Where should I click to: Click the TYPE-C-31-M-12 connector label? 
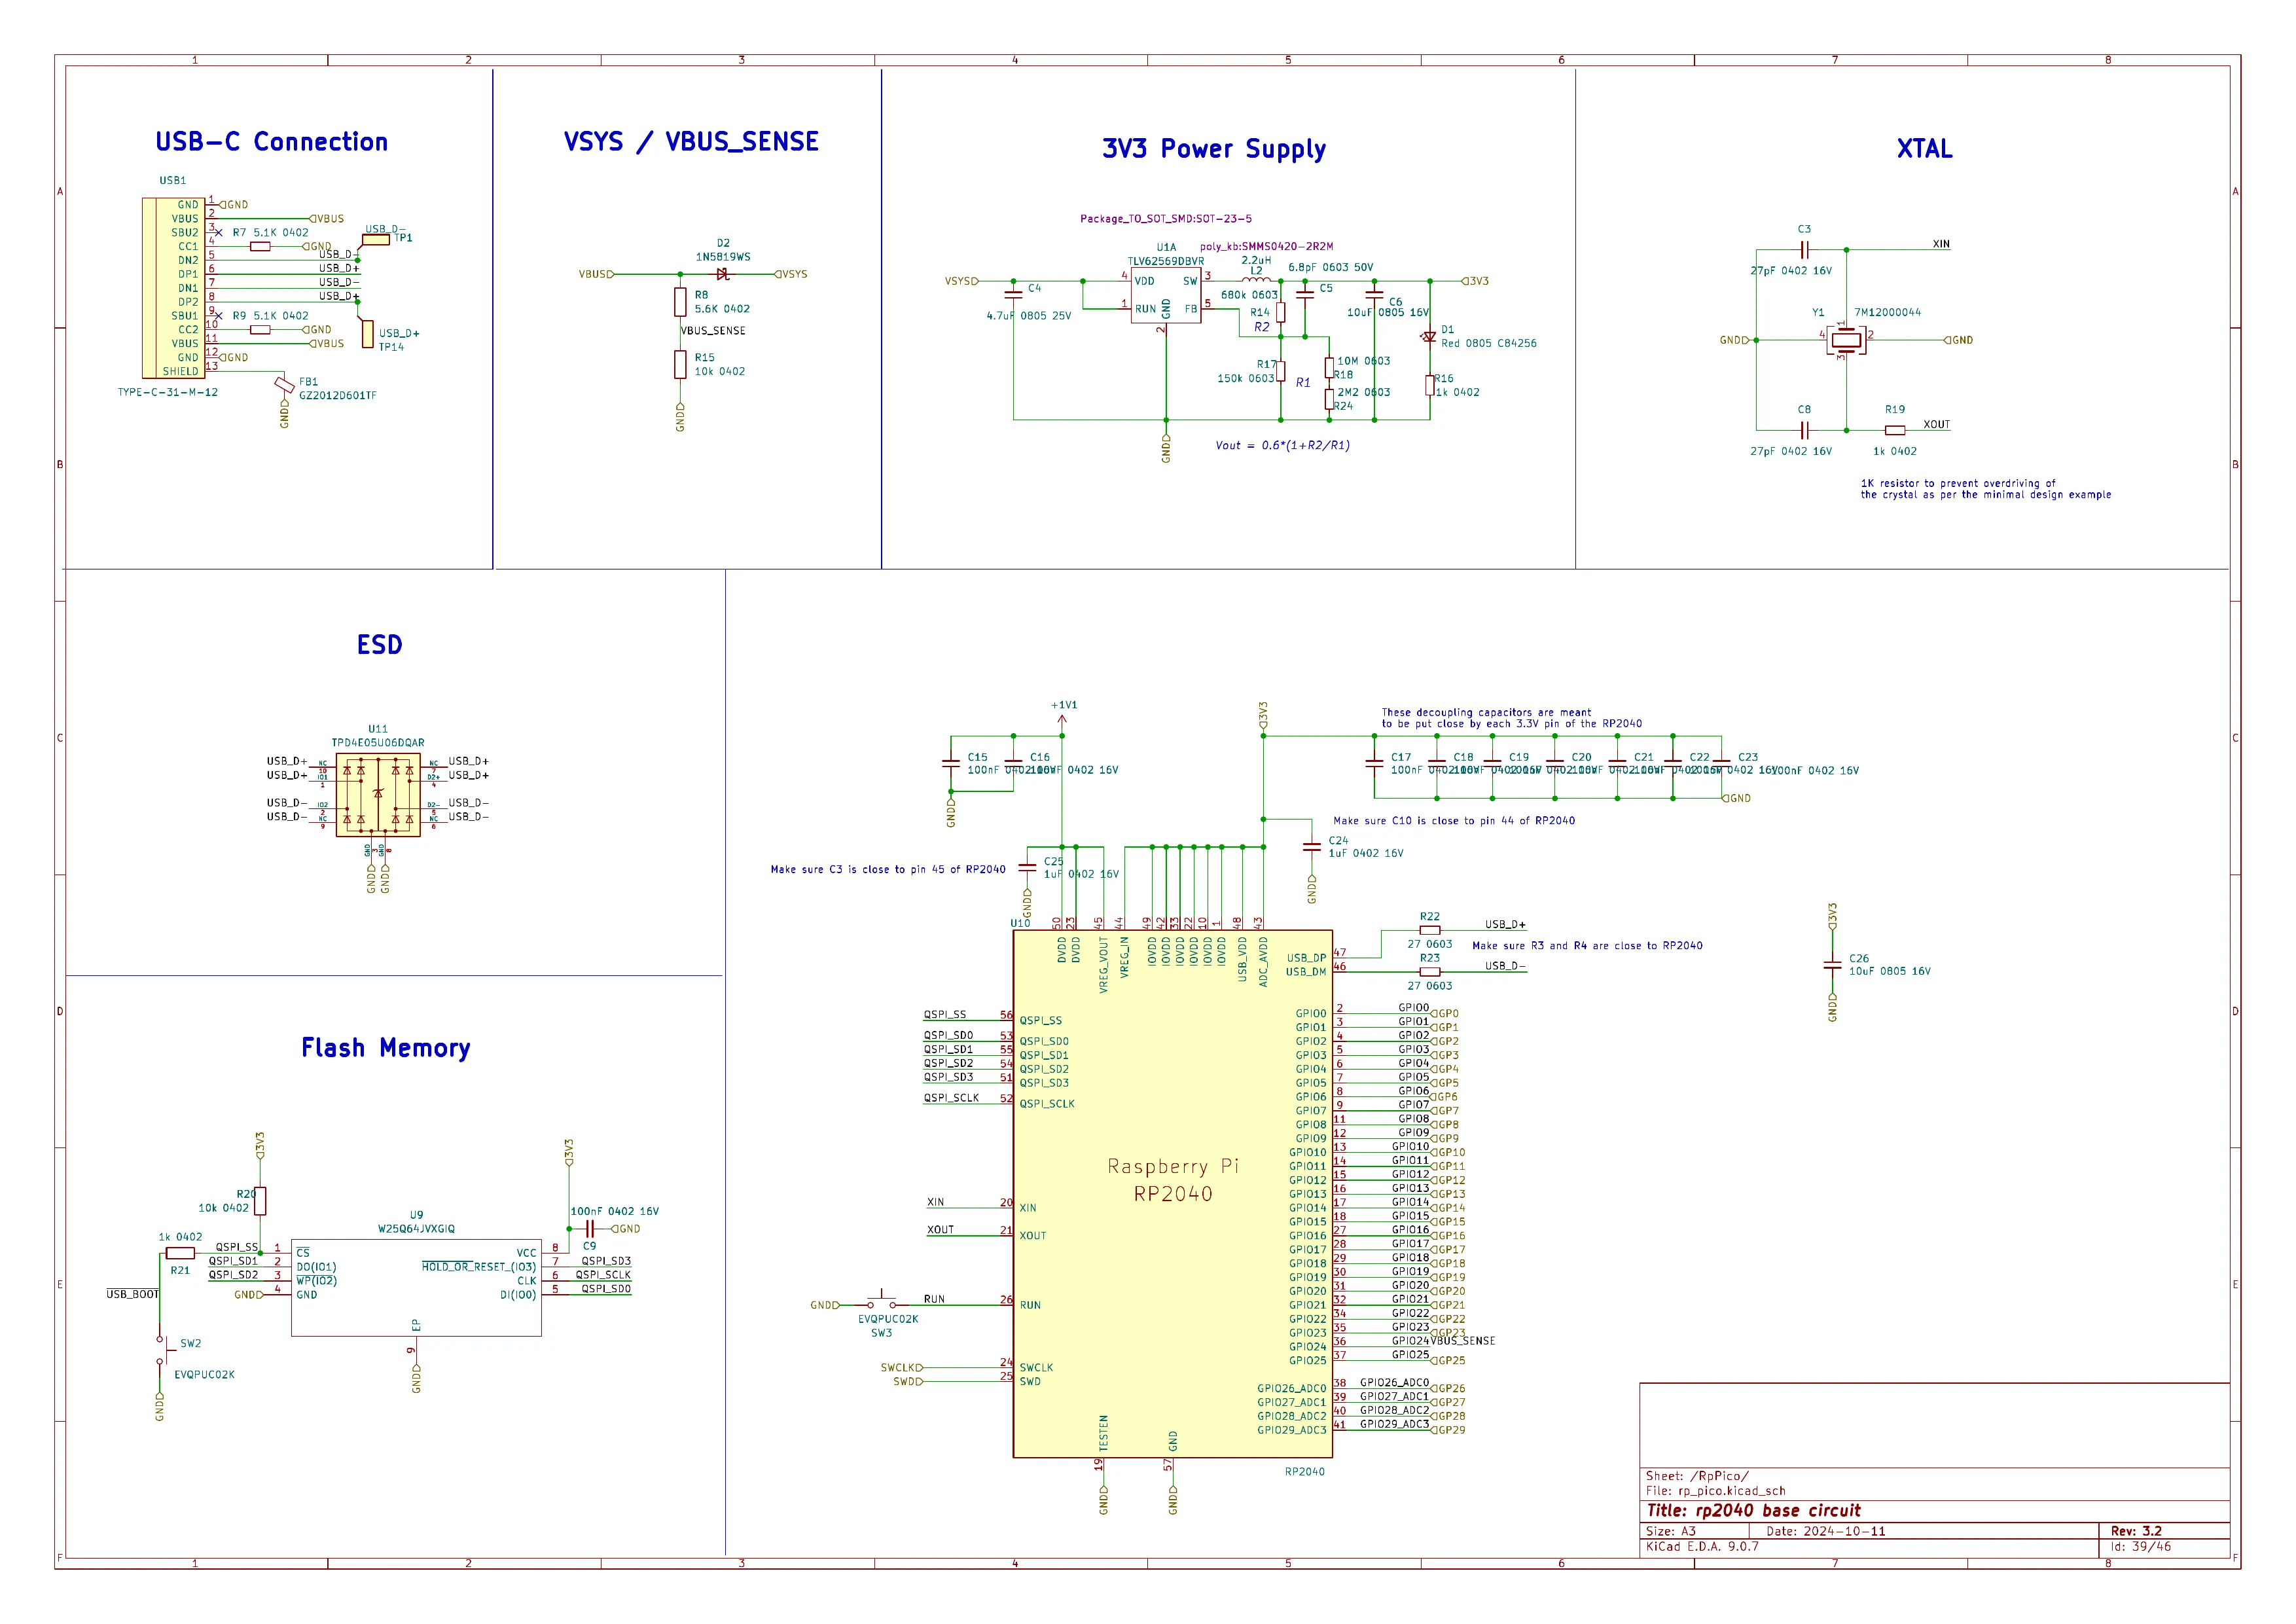click(x=168, y=392)
